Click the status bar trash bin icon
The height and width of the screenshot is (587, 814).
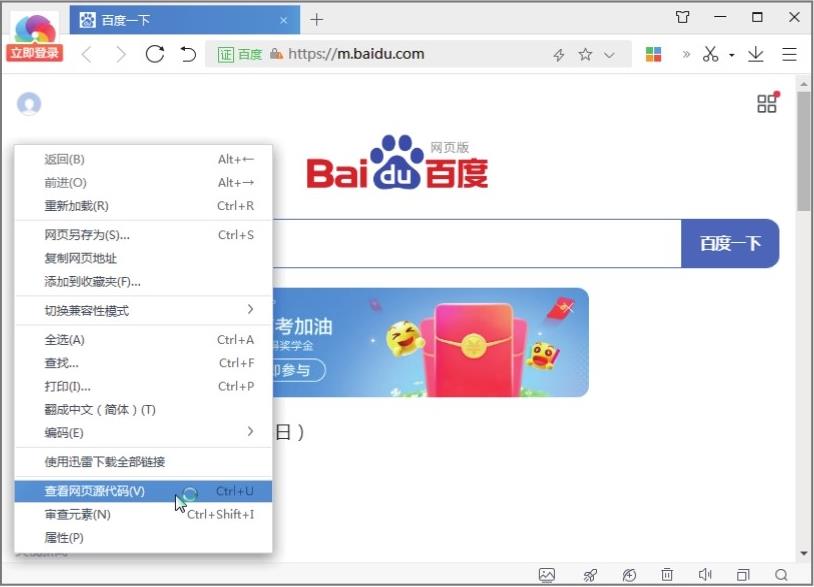[x=667, y=575]
